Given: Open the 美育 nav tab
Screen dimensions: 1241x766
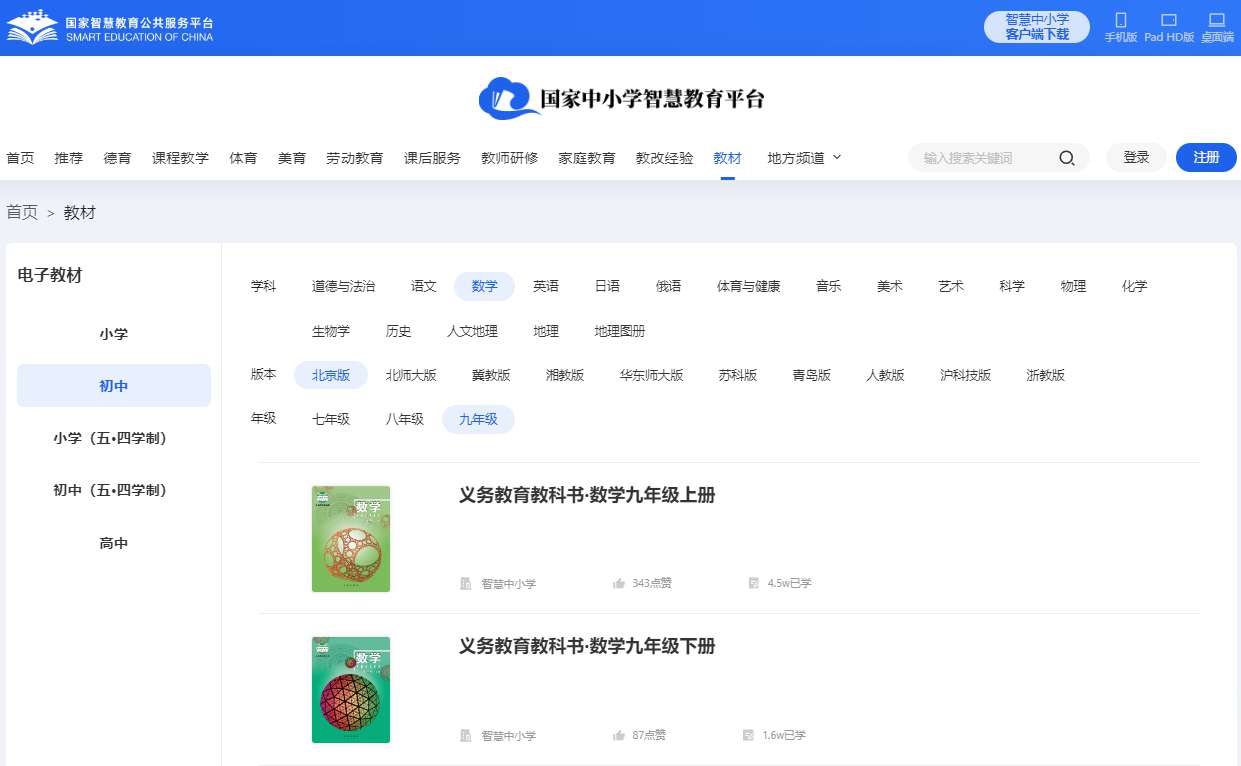Looking at the screenshot, I should pyautogui.click(x=292, y=158).
